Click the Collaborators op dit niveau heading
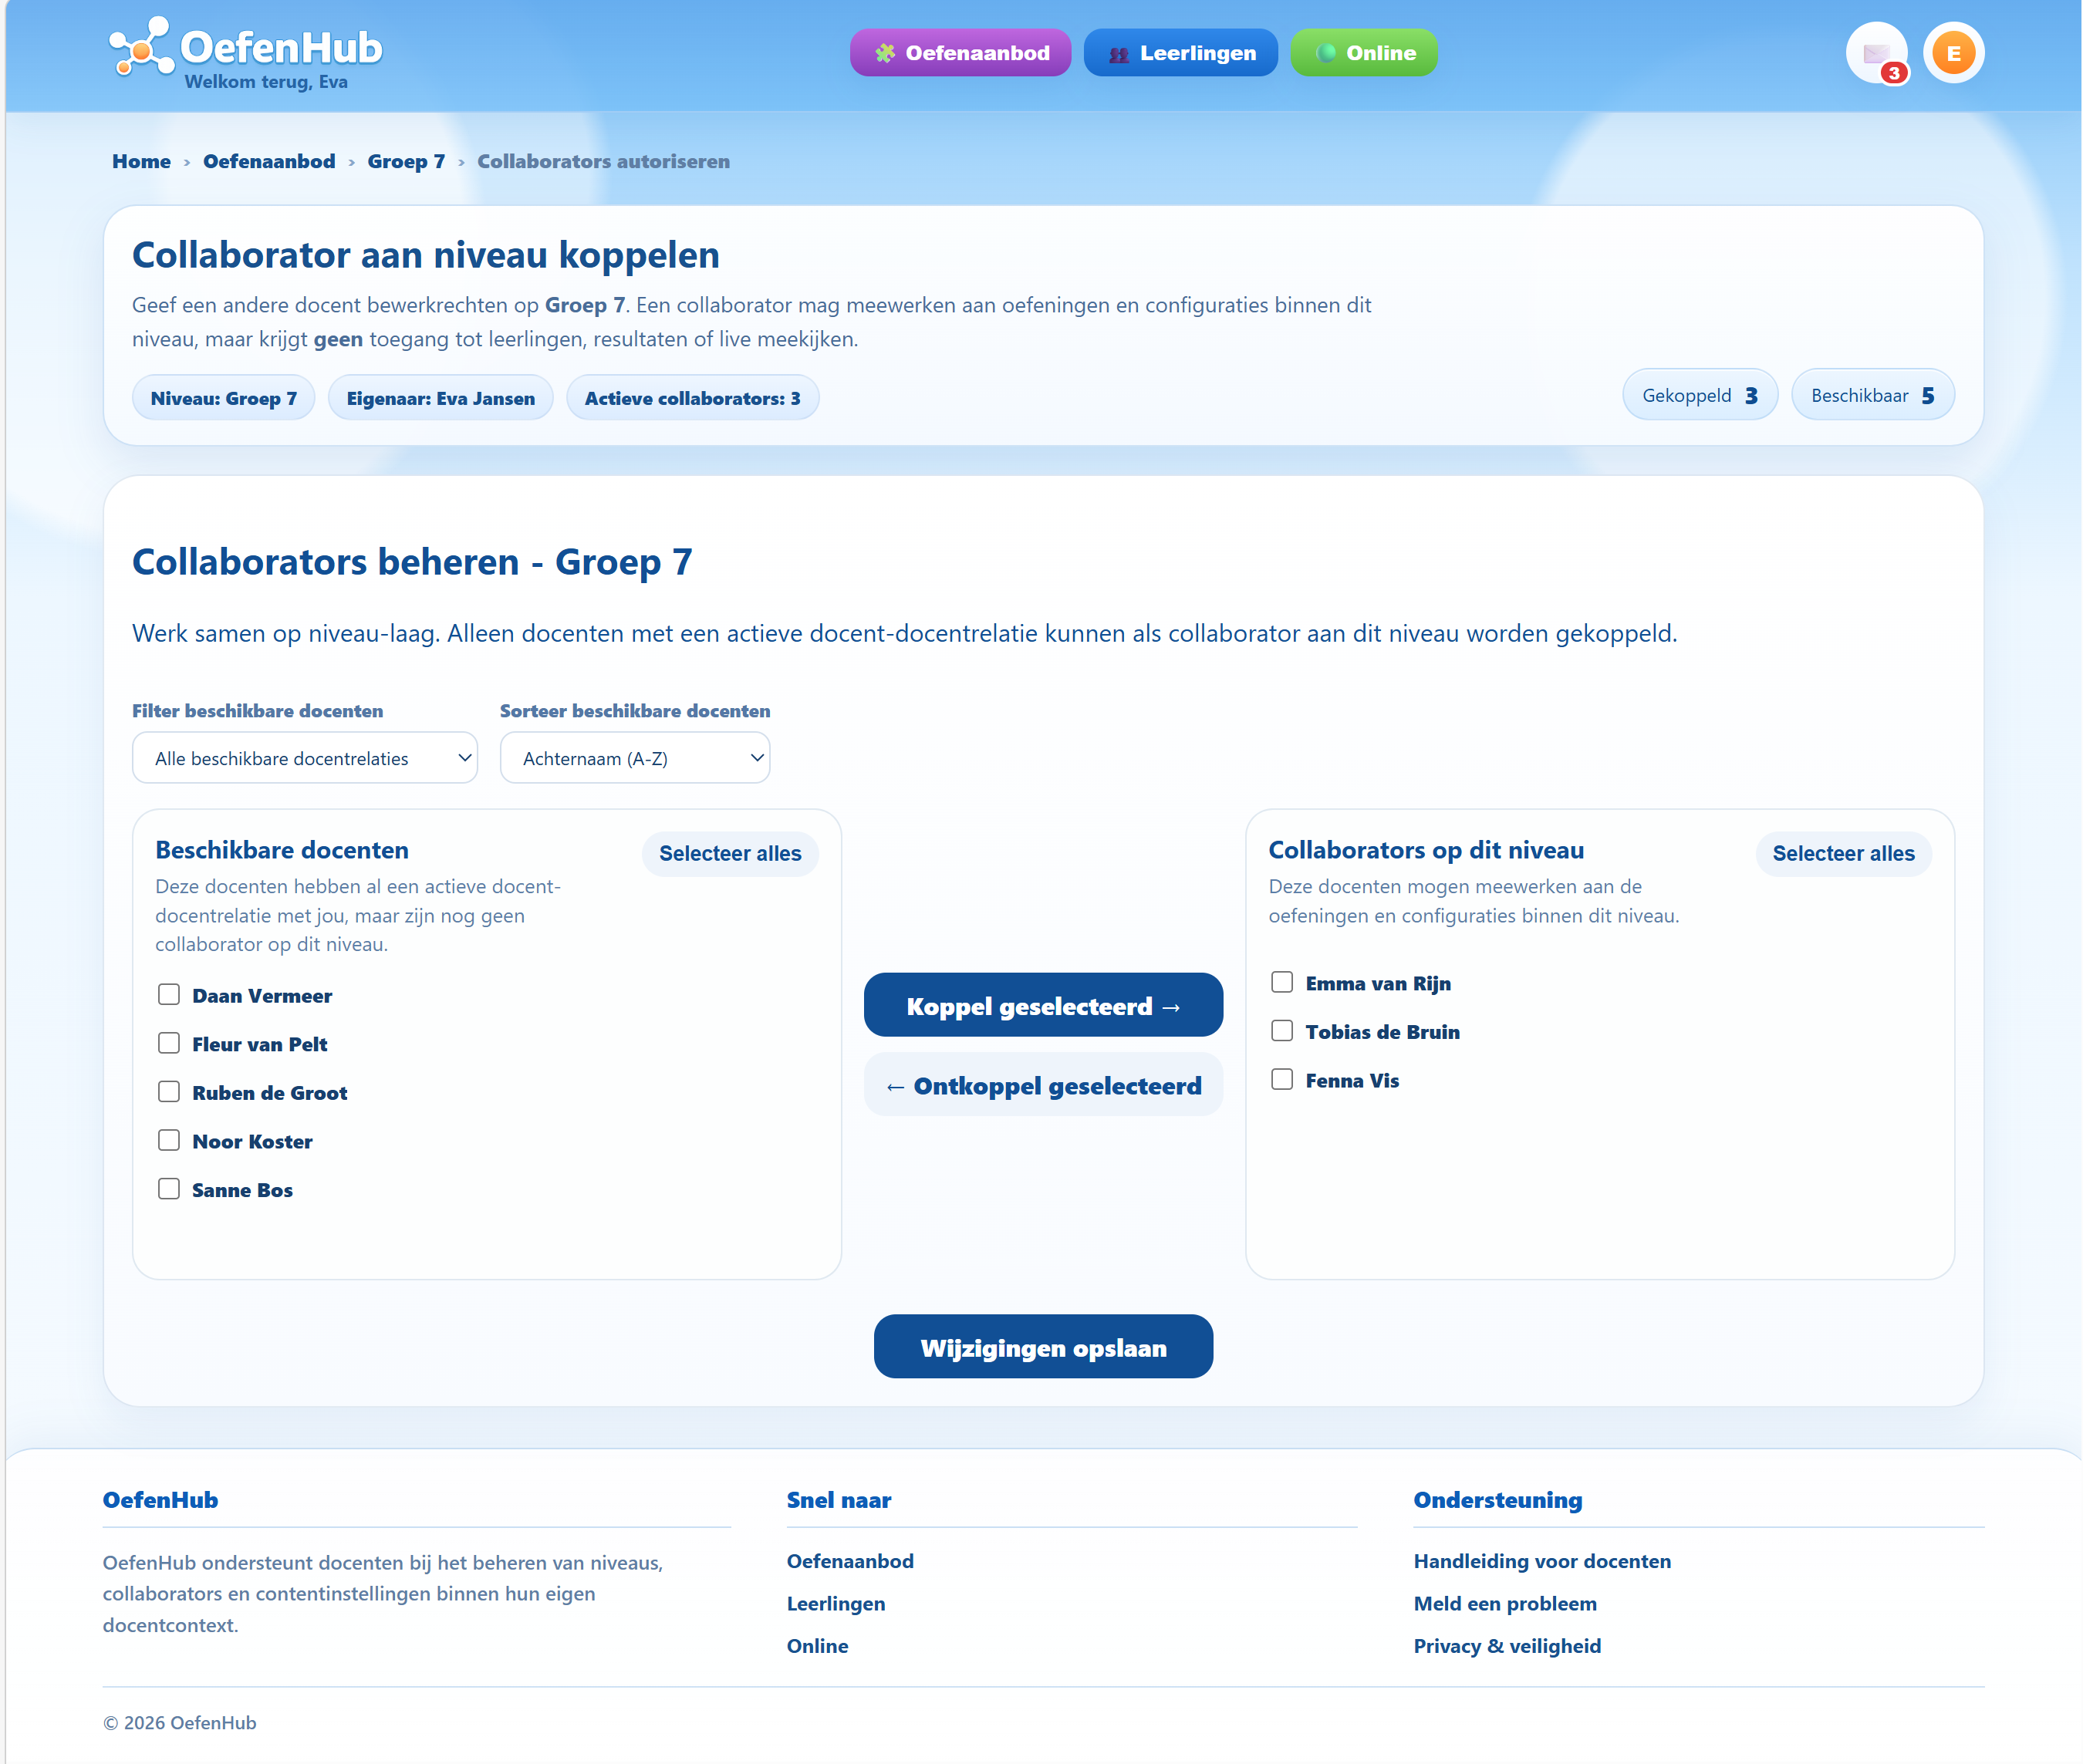 [x=1426, y=850]
